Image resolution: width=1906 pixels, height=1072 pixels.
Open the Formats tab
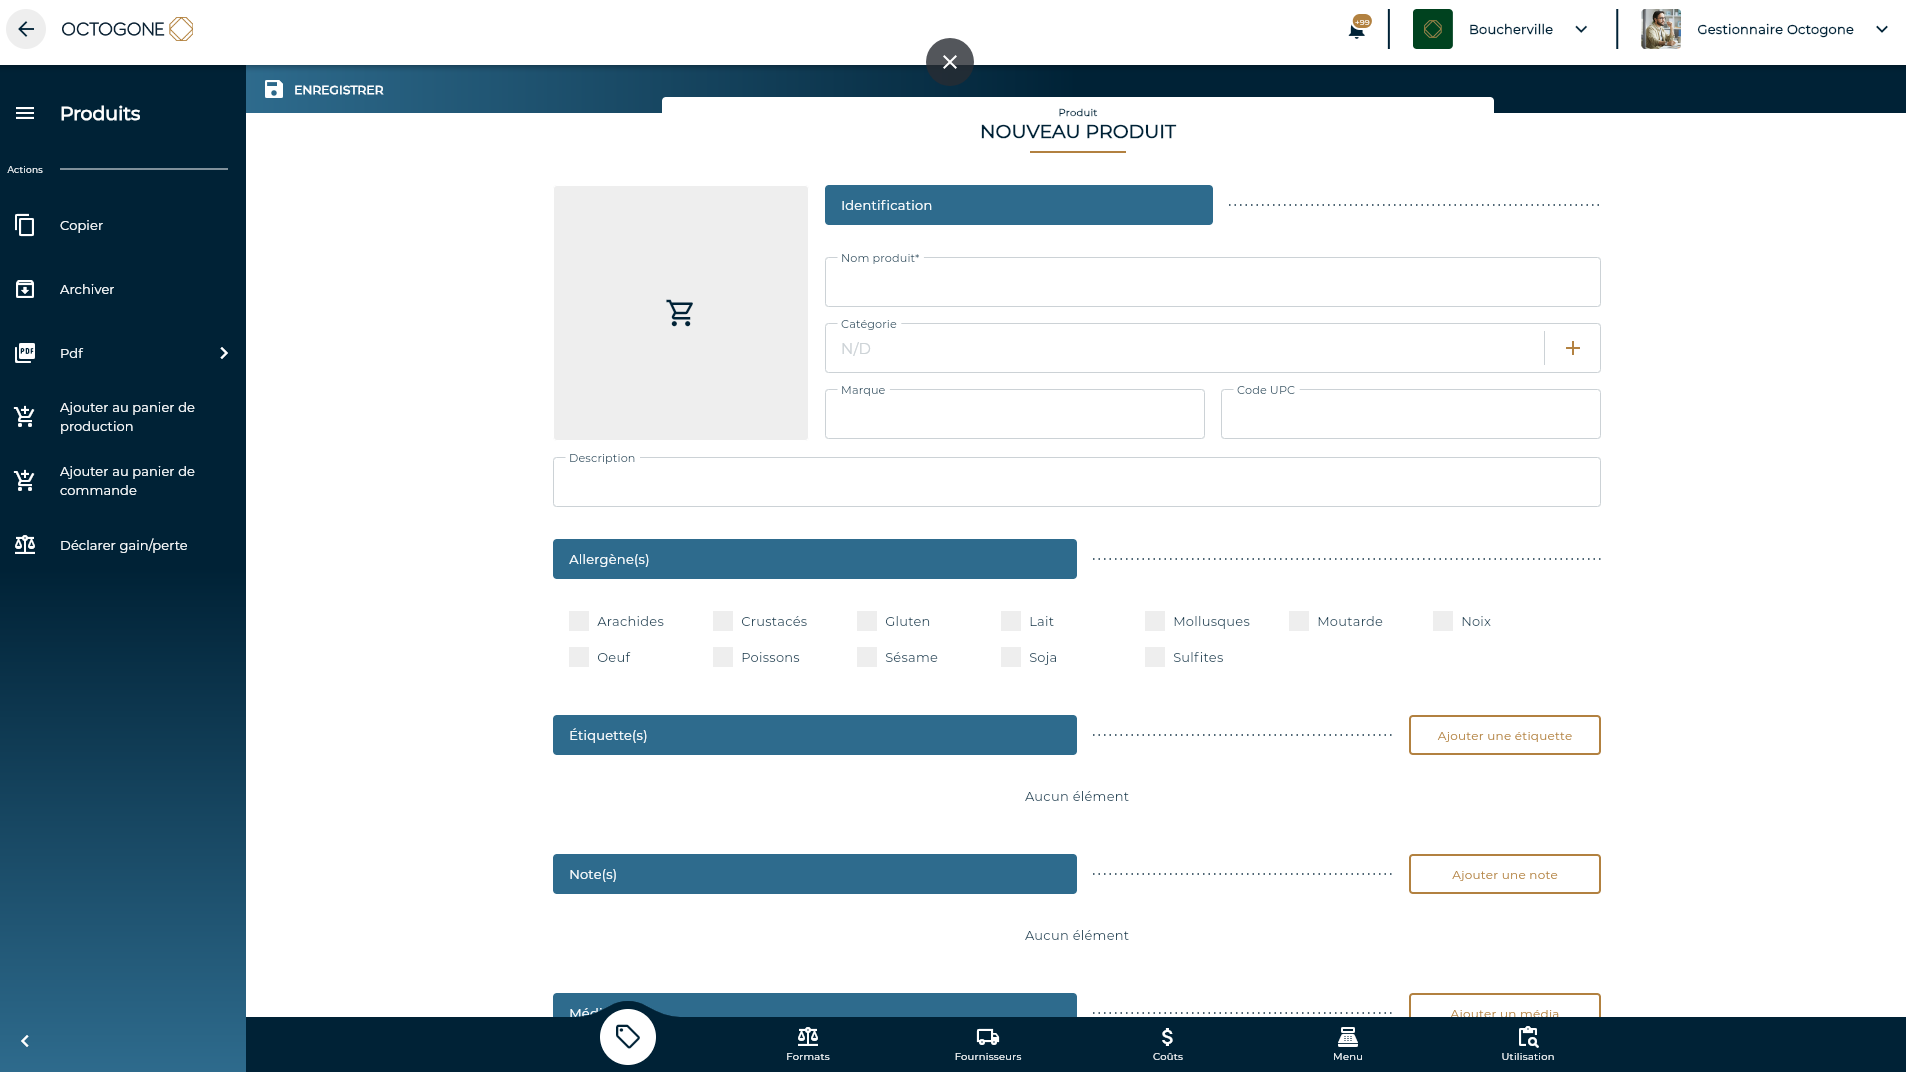808,1044
